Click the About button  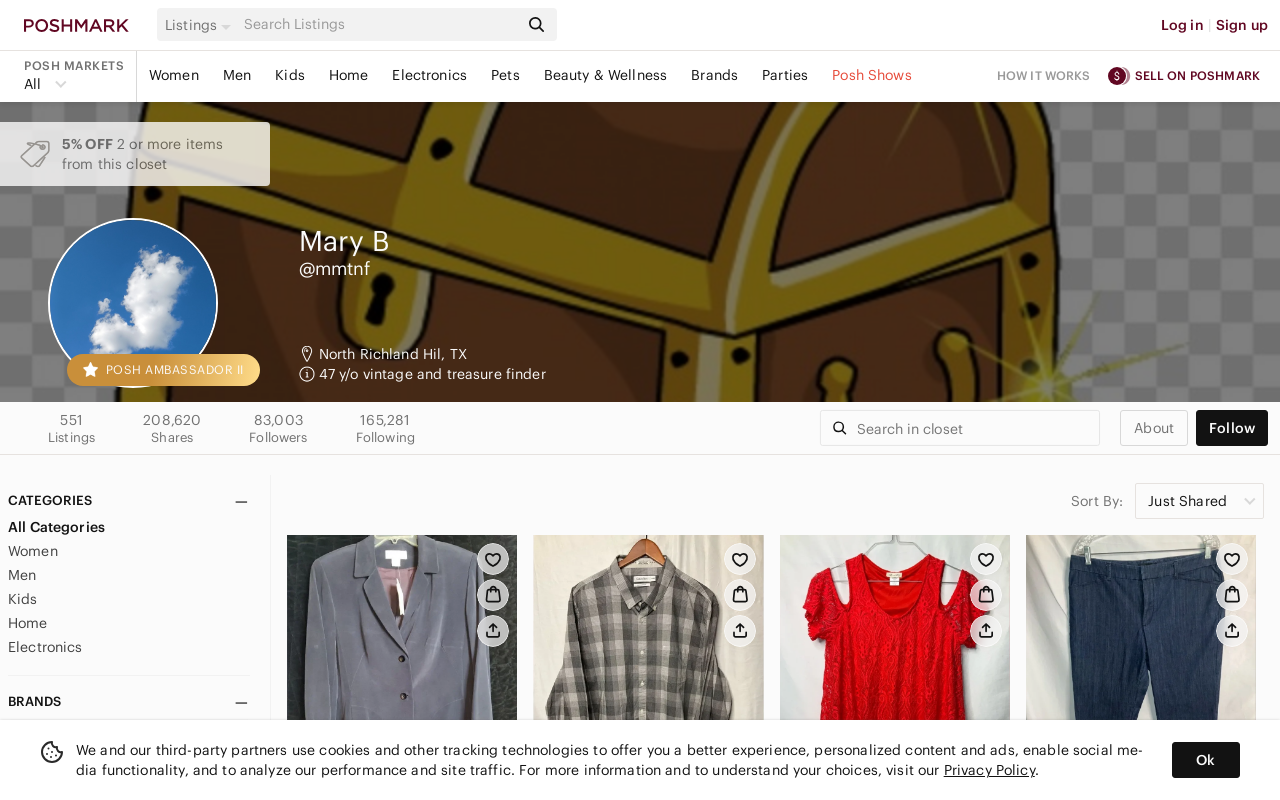[x=1154, y=428]
